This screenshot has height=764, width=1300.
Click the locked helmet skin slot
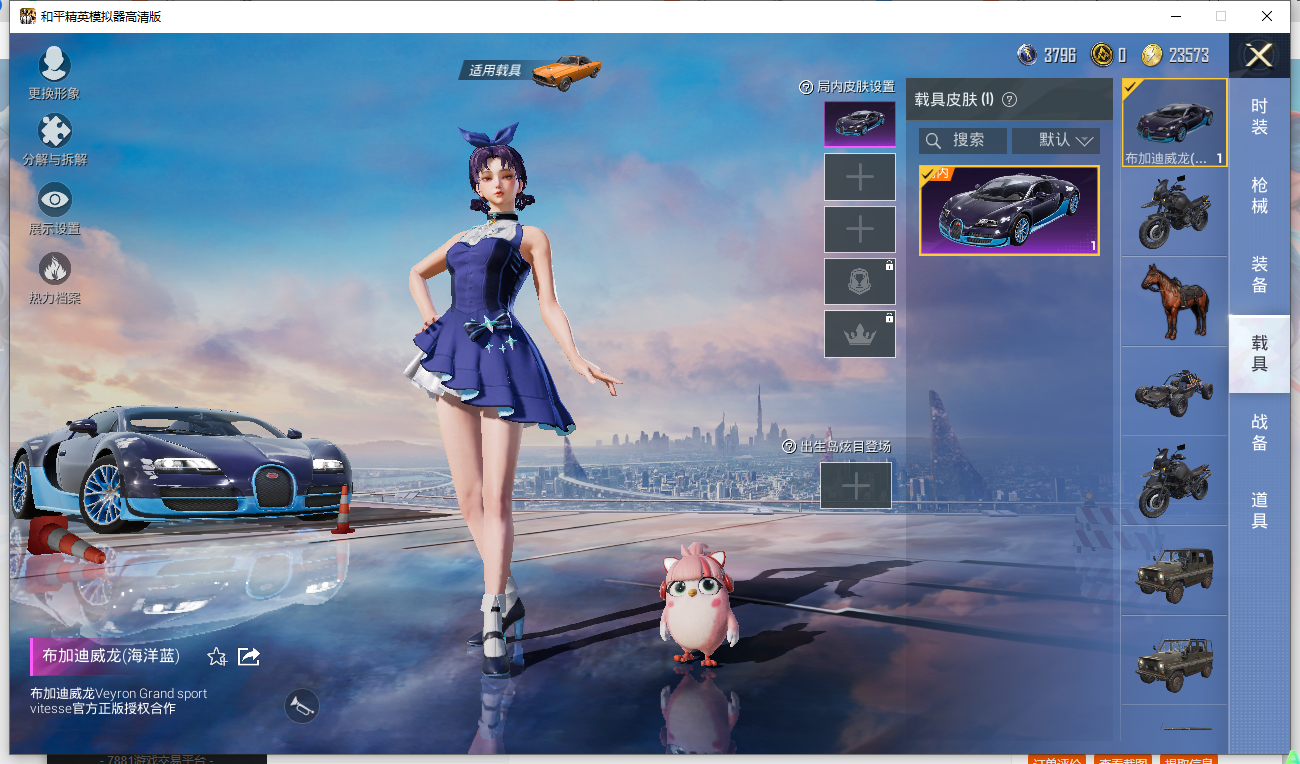pyautogui.click(x=860, y=281)
